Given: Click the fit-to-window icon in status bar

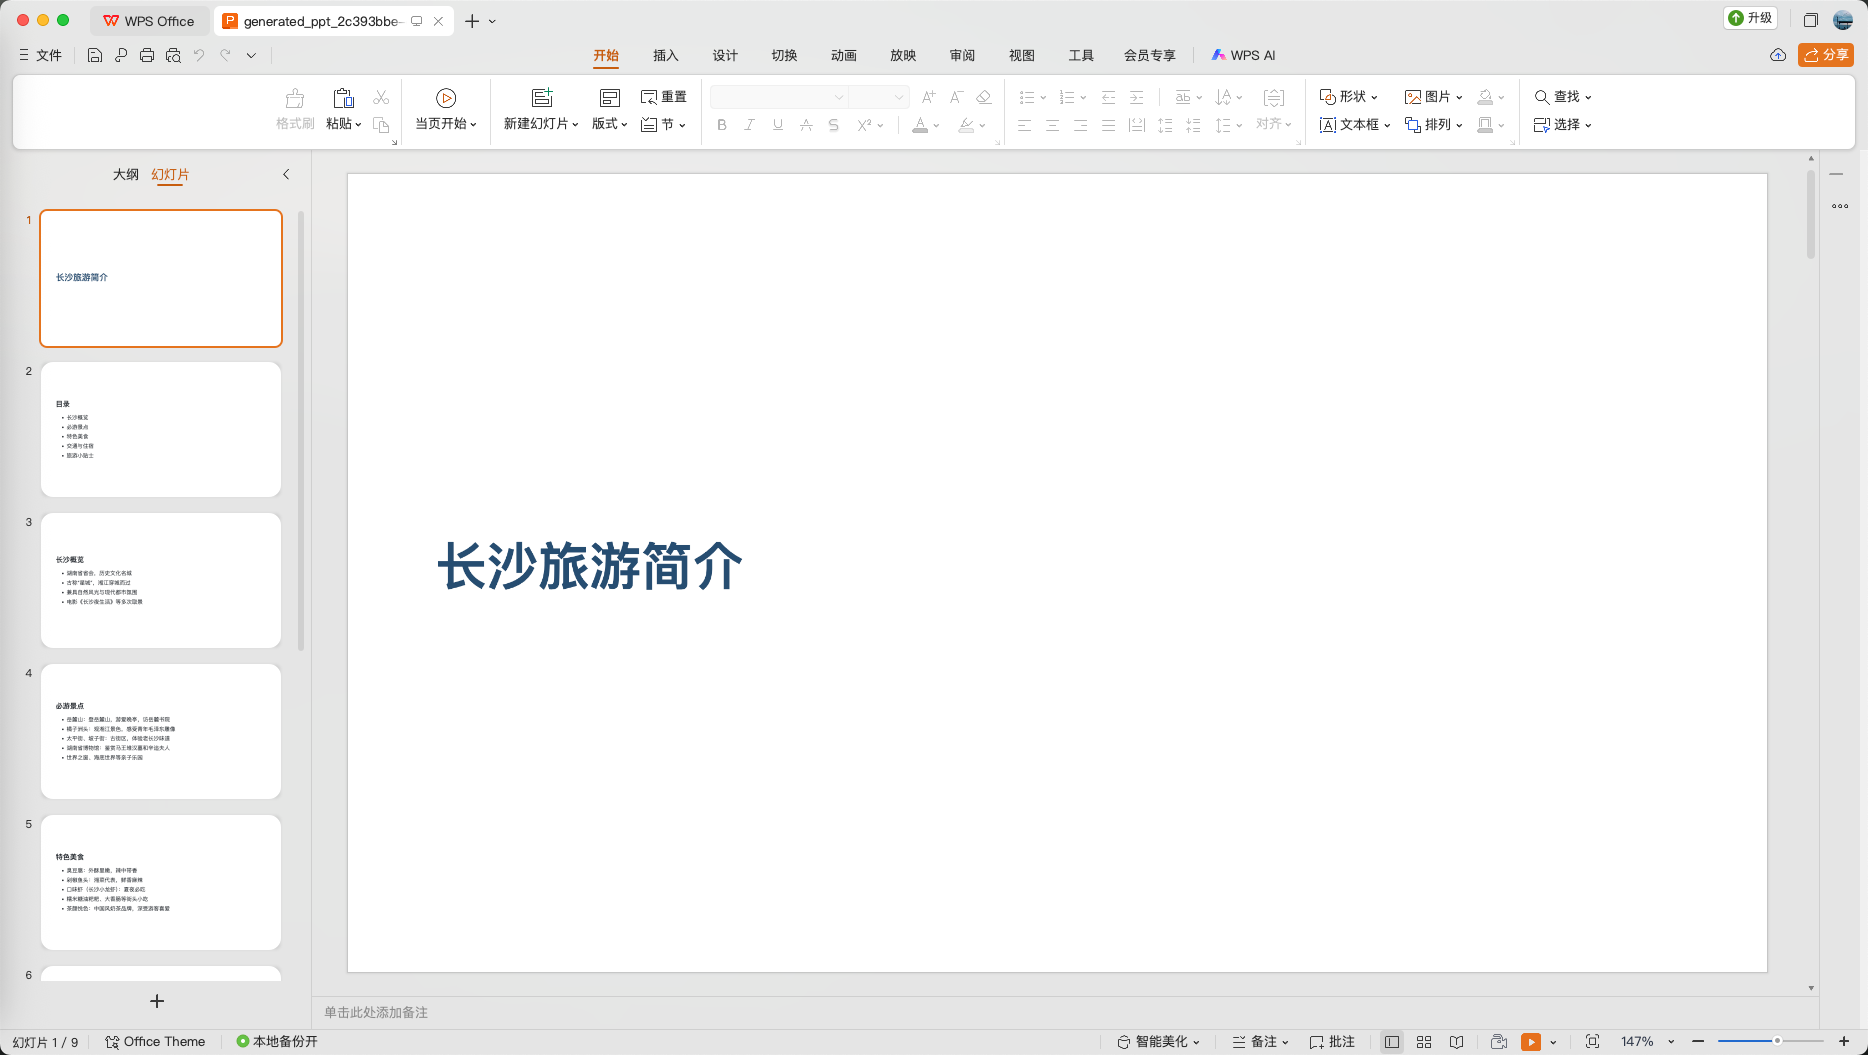Looking at the screenshot, I should coord(1592,1042).
